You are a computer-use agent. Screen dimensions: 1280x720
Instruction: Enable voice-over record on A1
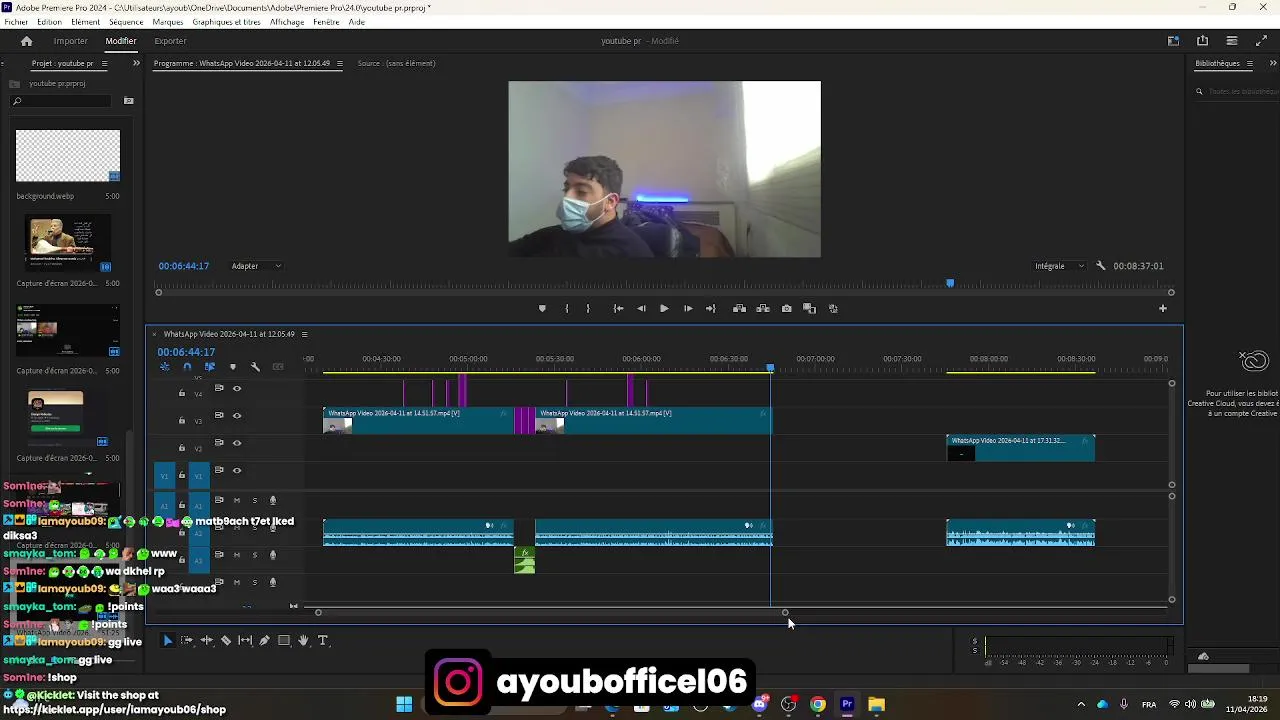click(272, 500)
